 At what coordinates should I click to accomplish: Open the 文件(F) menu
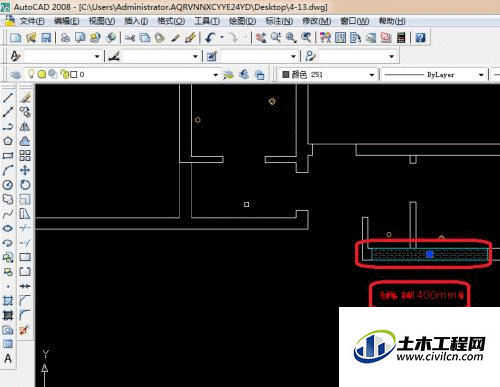[x=32, y=21]
